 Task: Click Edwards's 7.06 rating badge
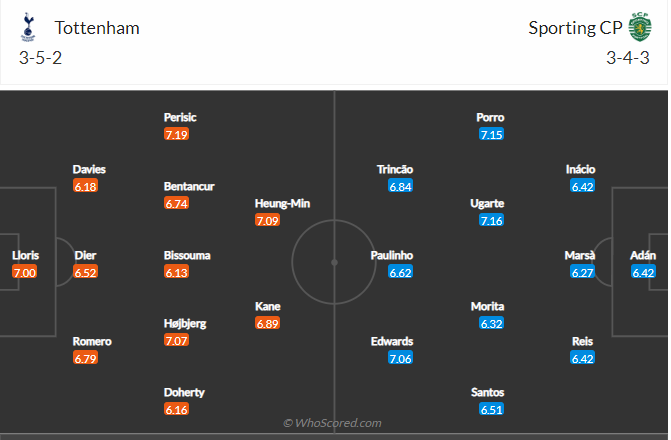(401, 358)
